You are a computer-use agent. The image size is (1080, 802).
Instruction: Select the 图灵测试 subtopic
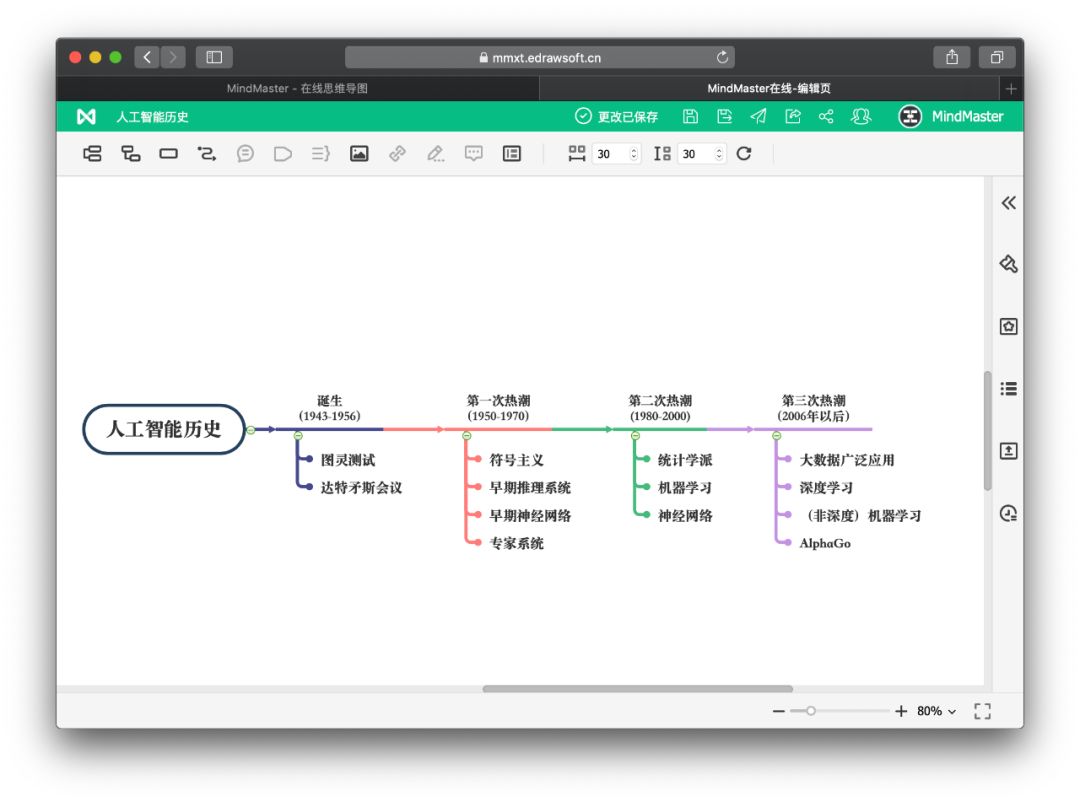tap(348, 460)
